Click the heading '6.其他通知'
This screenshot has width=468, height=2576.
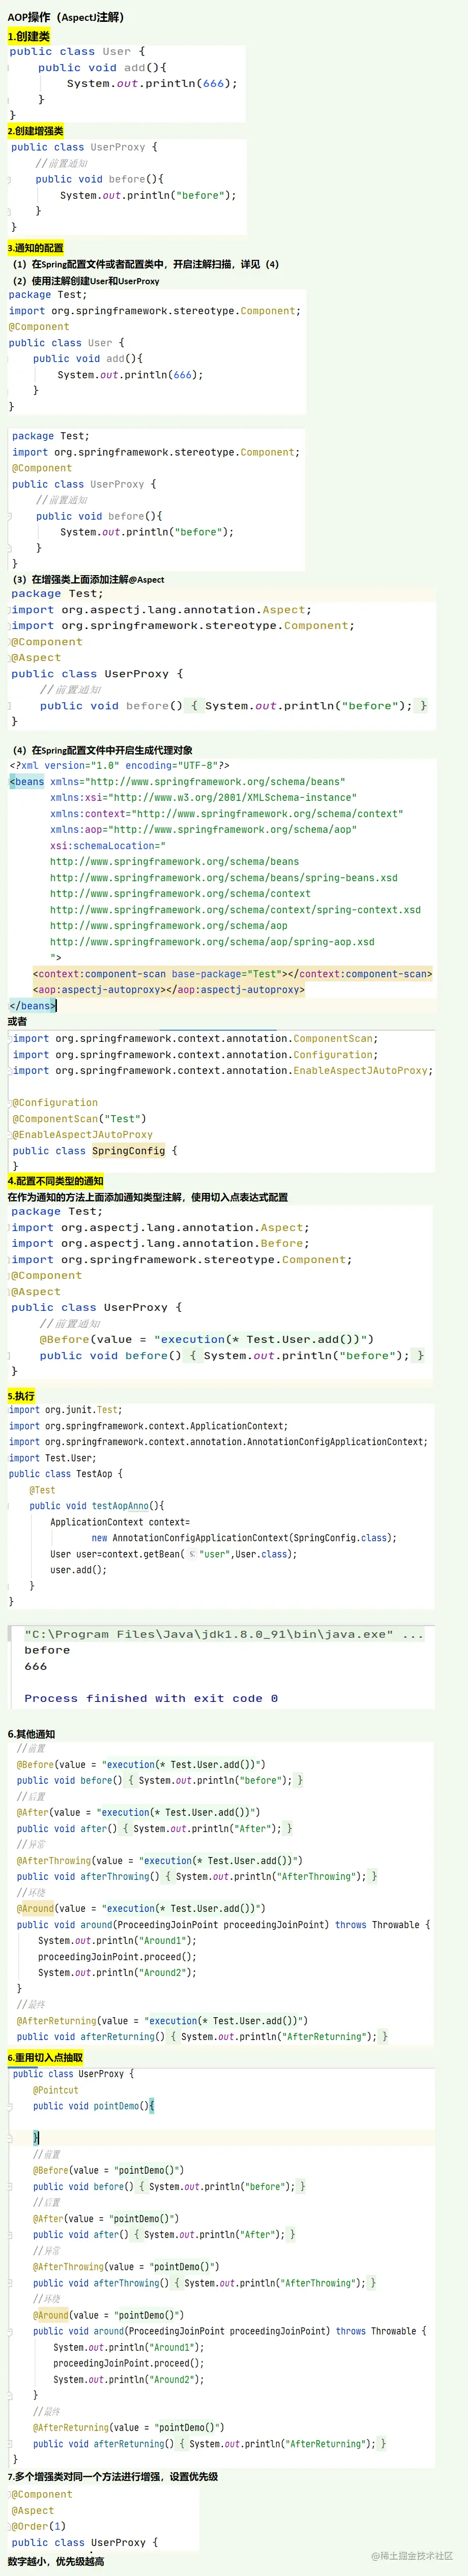[32, 1735]
